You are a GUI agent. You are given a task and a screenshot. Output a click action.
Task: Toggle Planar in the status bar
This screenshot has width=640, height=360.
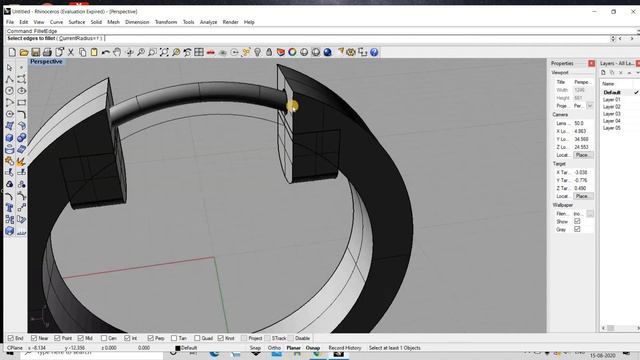(293, 348)
